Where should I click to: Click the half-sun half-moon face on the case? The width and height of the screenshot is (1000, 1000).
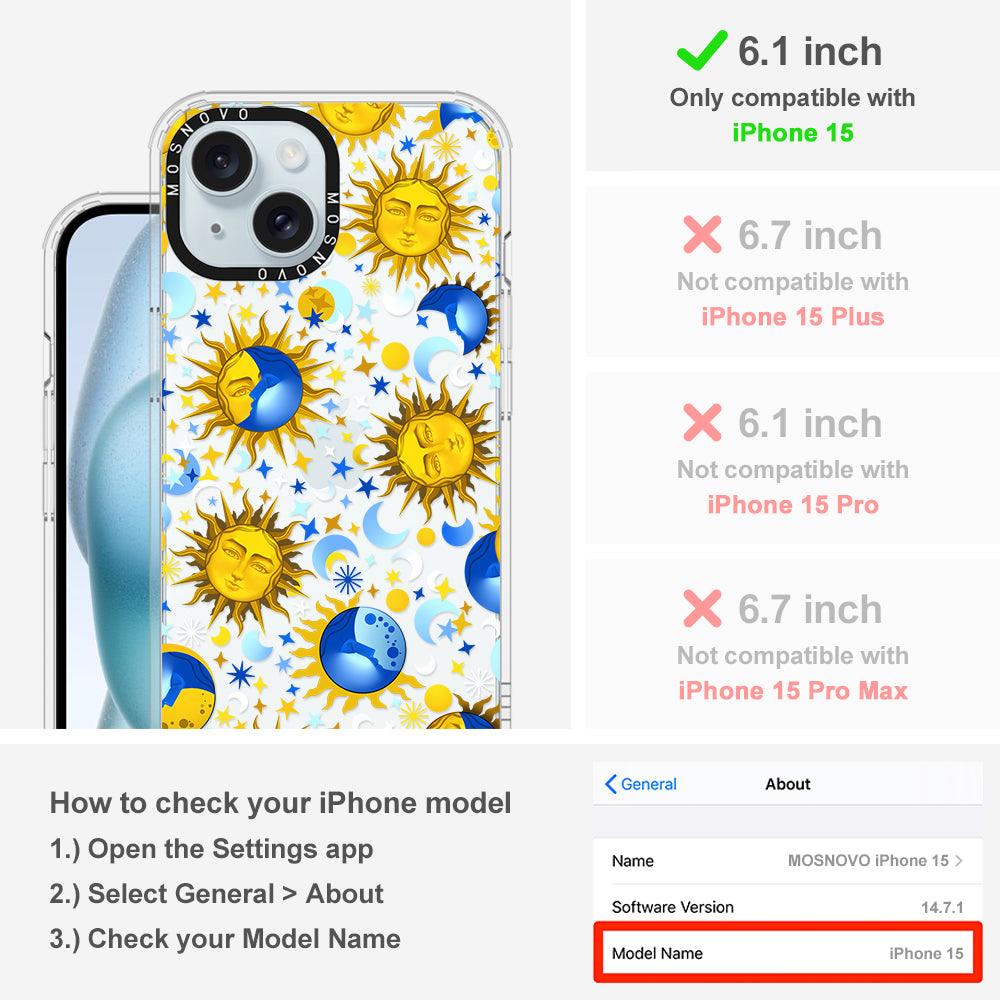(260, 389)
